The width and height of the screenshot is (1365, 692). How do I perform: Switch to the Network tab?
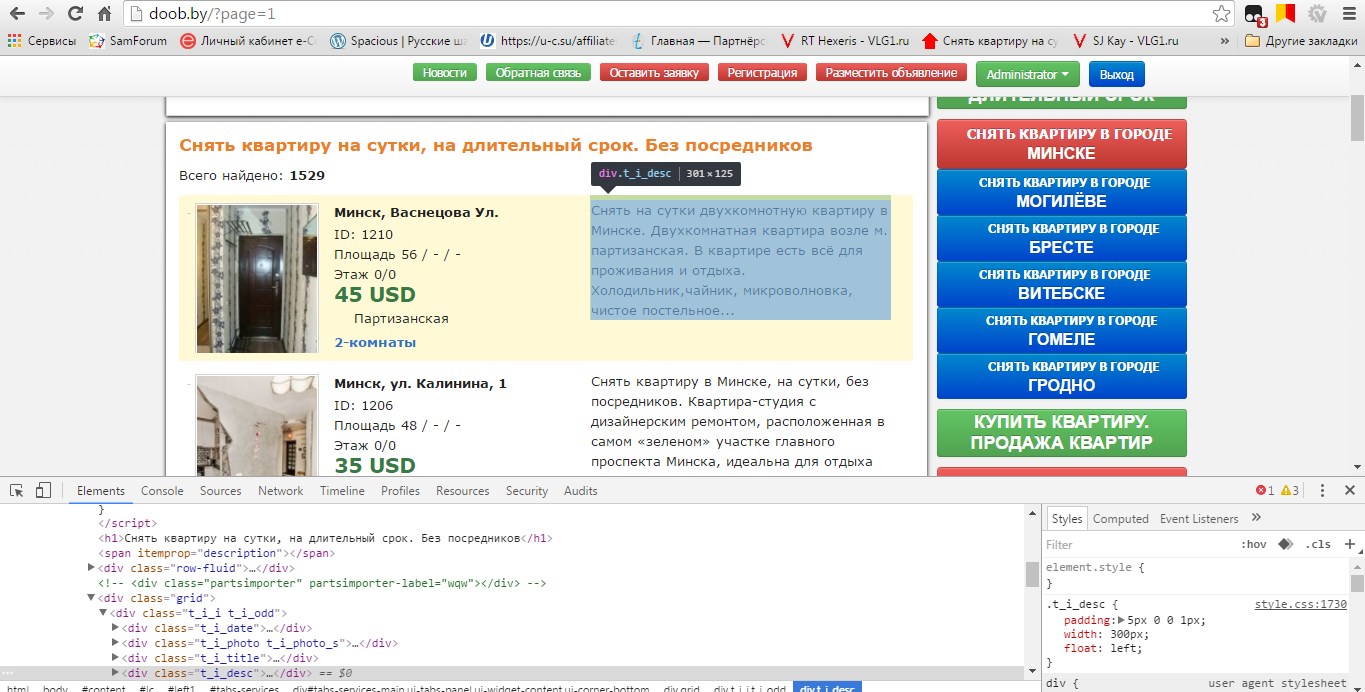(280, 491)
